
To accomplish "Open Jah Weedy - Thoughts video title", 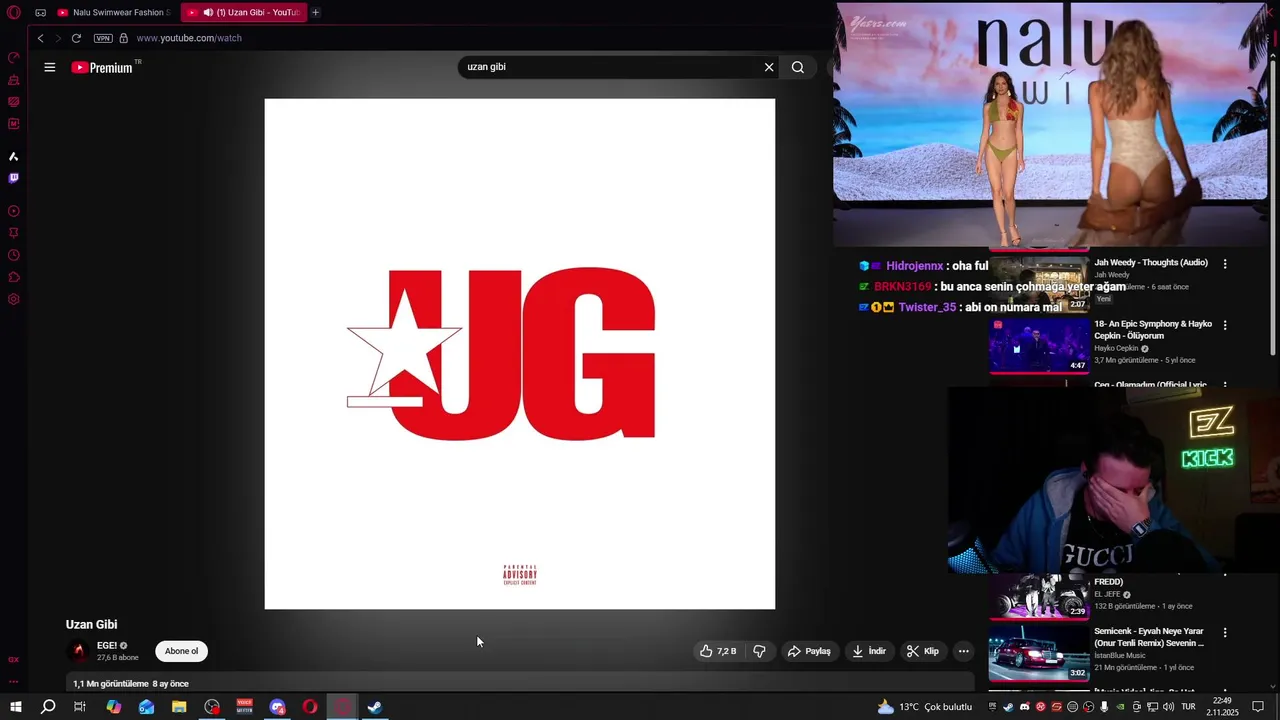I will pos(1151,263).
